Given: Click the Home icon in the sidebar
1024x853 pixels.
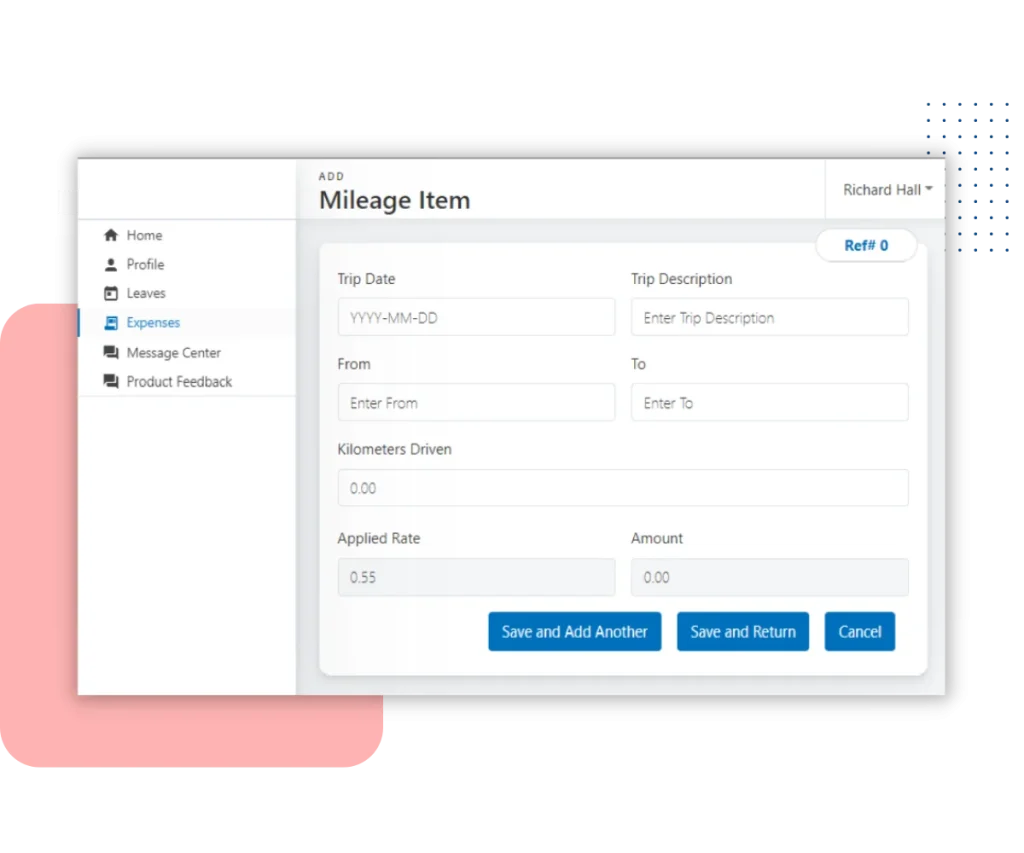Looking at the screenshot, I should pyautogui.click(x=110, y=235).
